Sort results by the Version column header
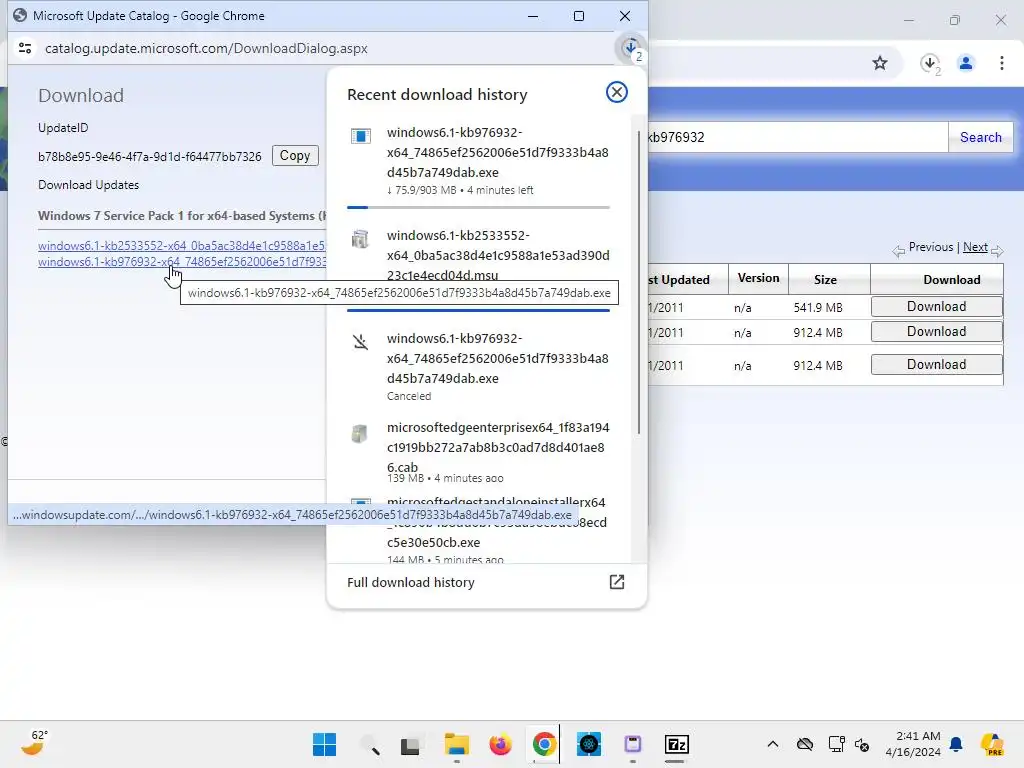 coord(758,278)
